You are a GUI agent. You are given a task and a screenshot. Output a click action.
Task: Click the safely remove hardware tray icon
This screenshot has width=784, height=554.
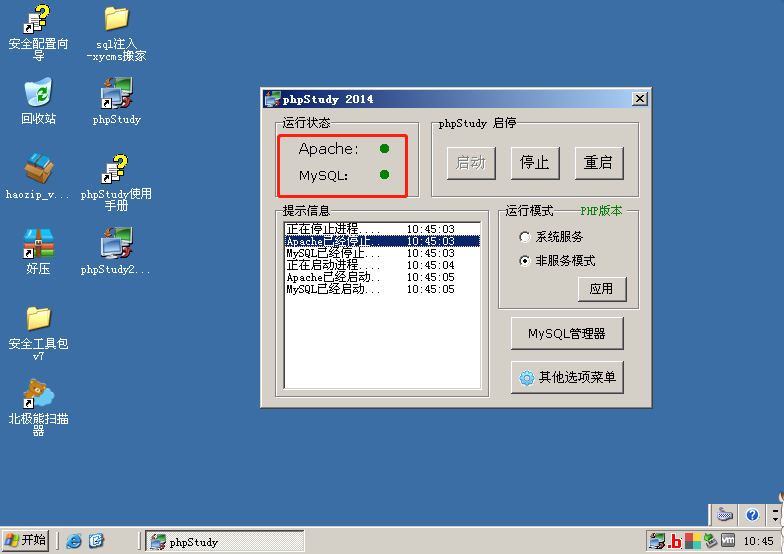point(710,540)
